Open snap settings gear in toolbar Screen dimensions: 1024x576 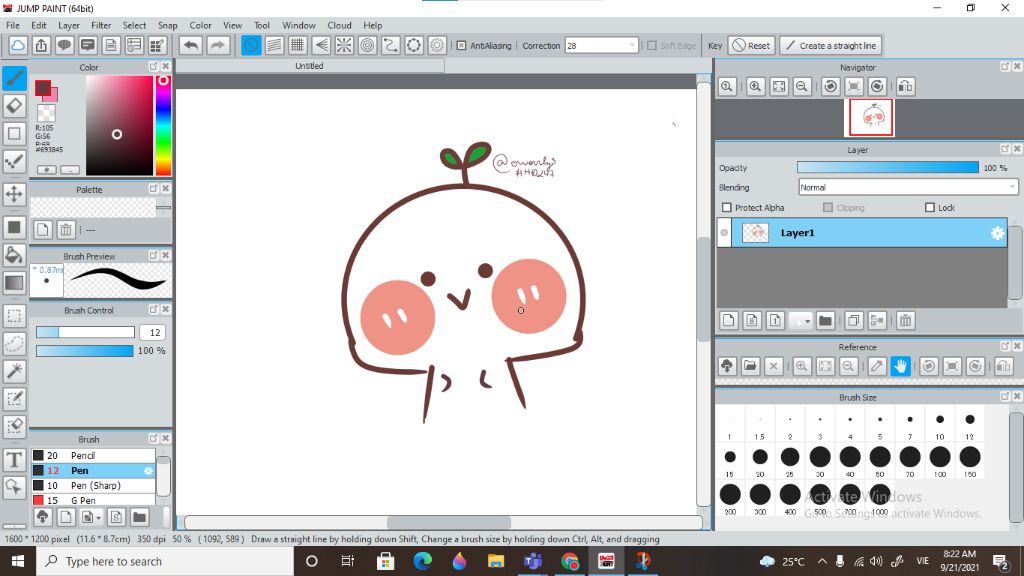(438, 46)
